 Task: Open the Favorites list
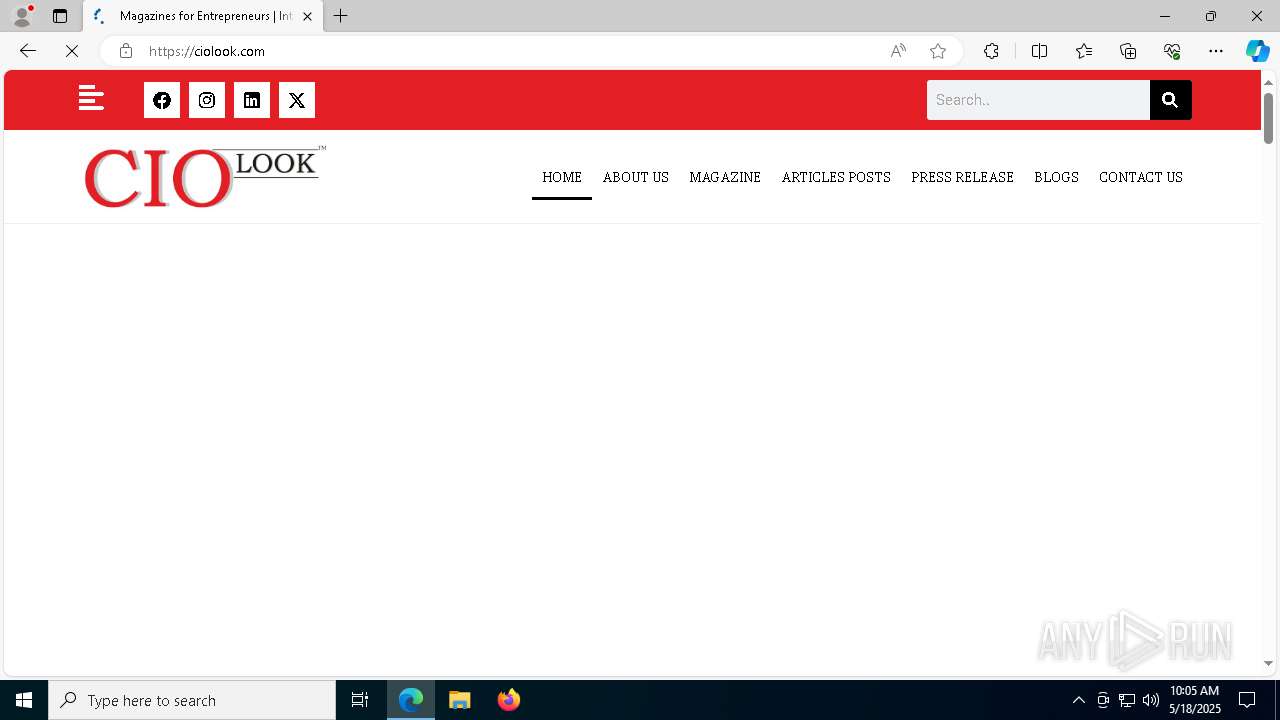click(1084, 51)
